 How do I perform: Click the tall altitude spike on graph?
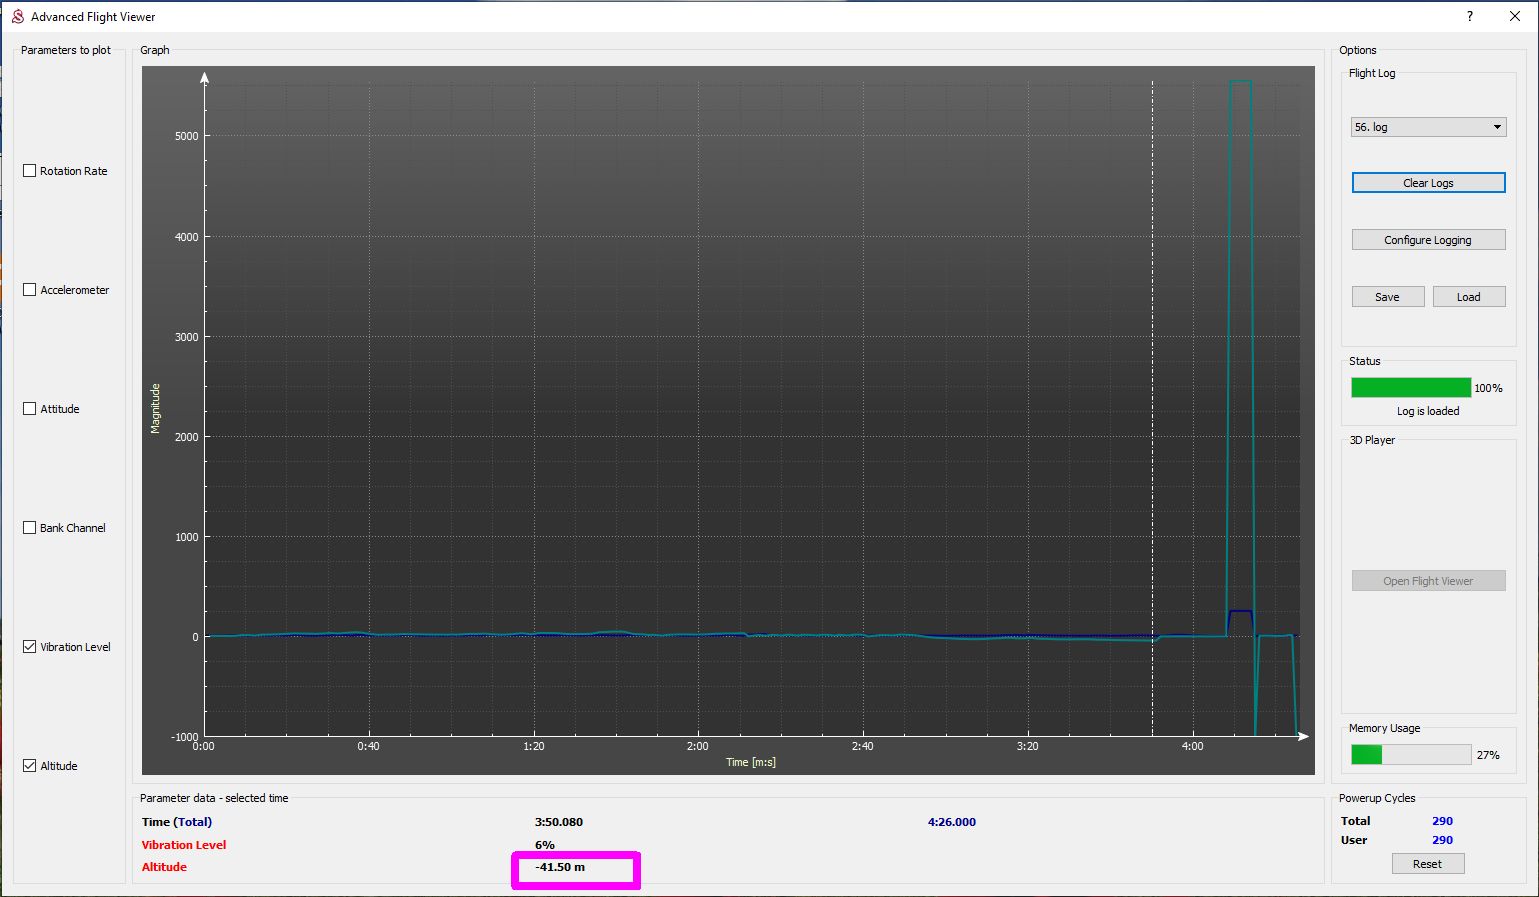pyautogui.click(x=1240, y=300)
